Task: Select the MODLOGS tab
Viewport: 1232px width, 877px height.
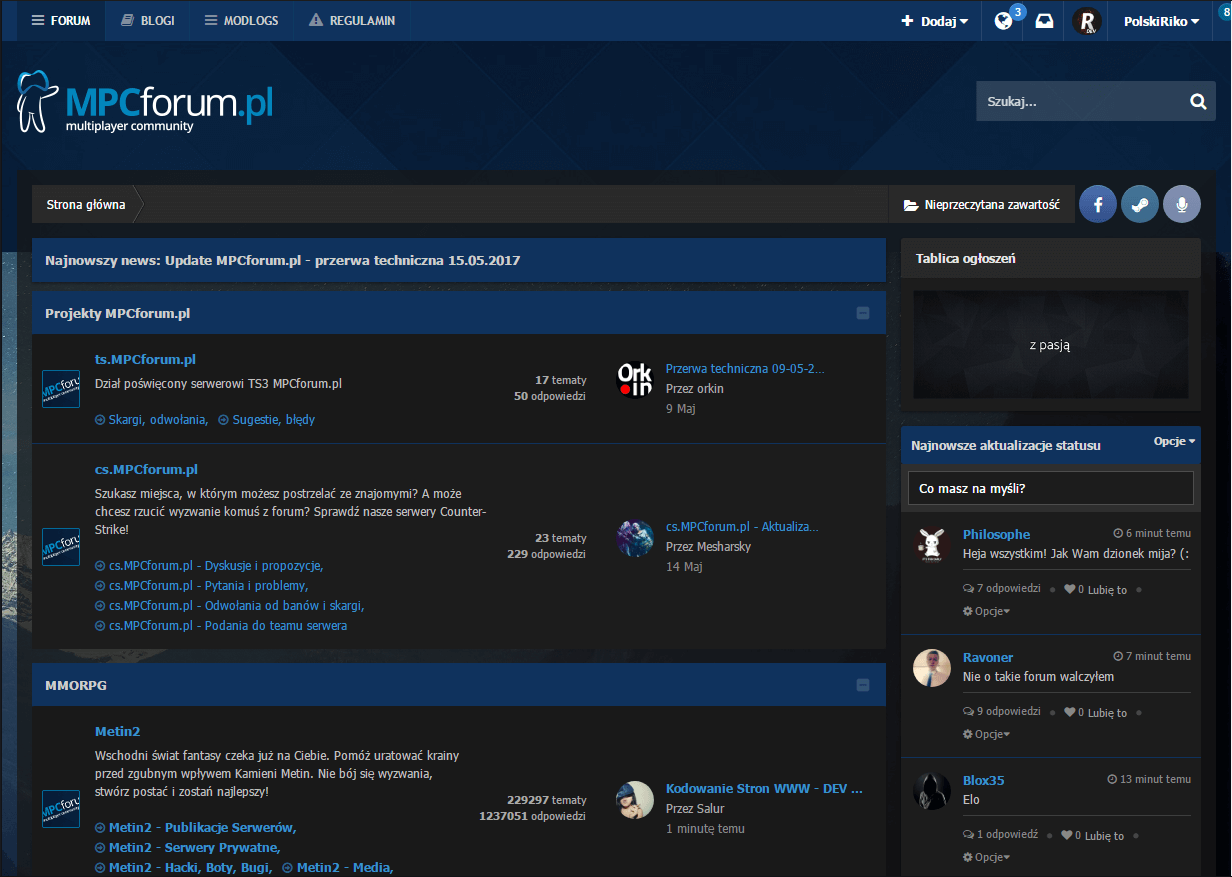Action: pyautogui.click(x=241, y=20)
